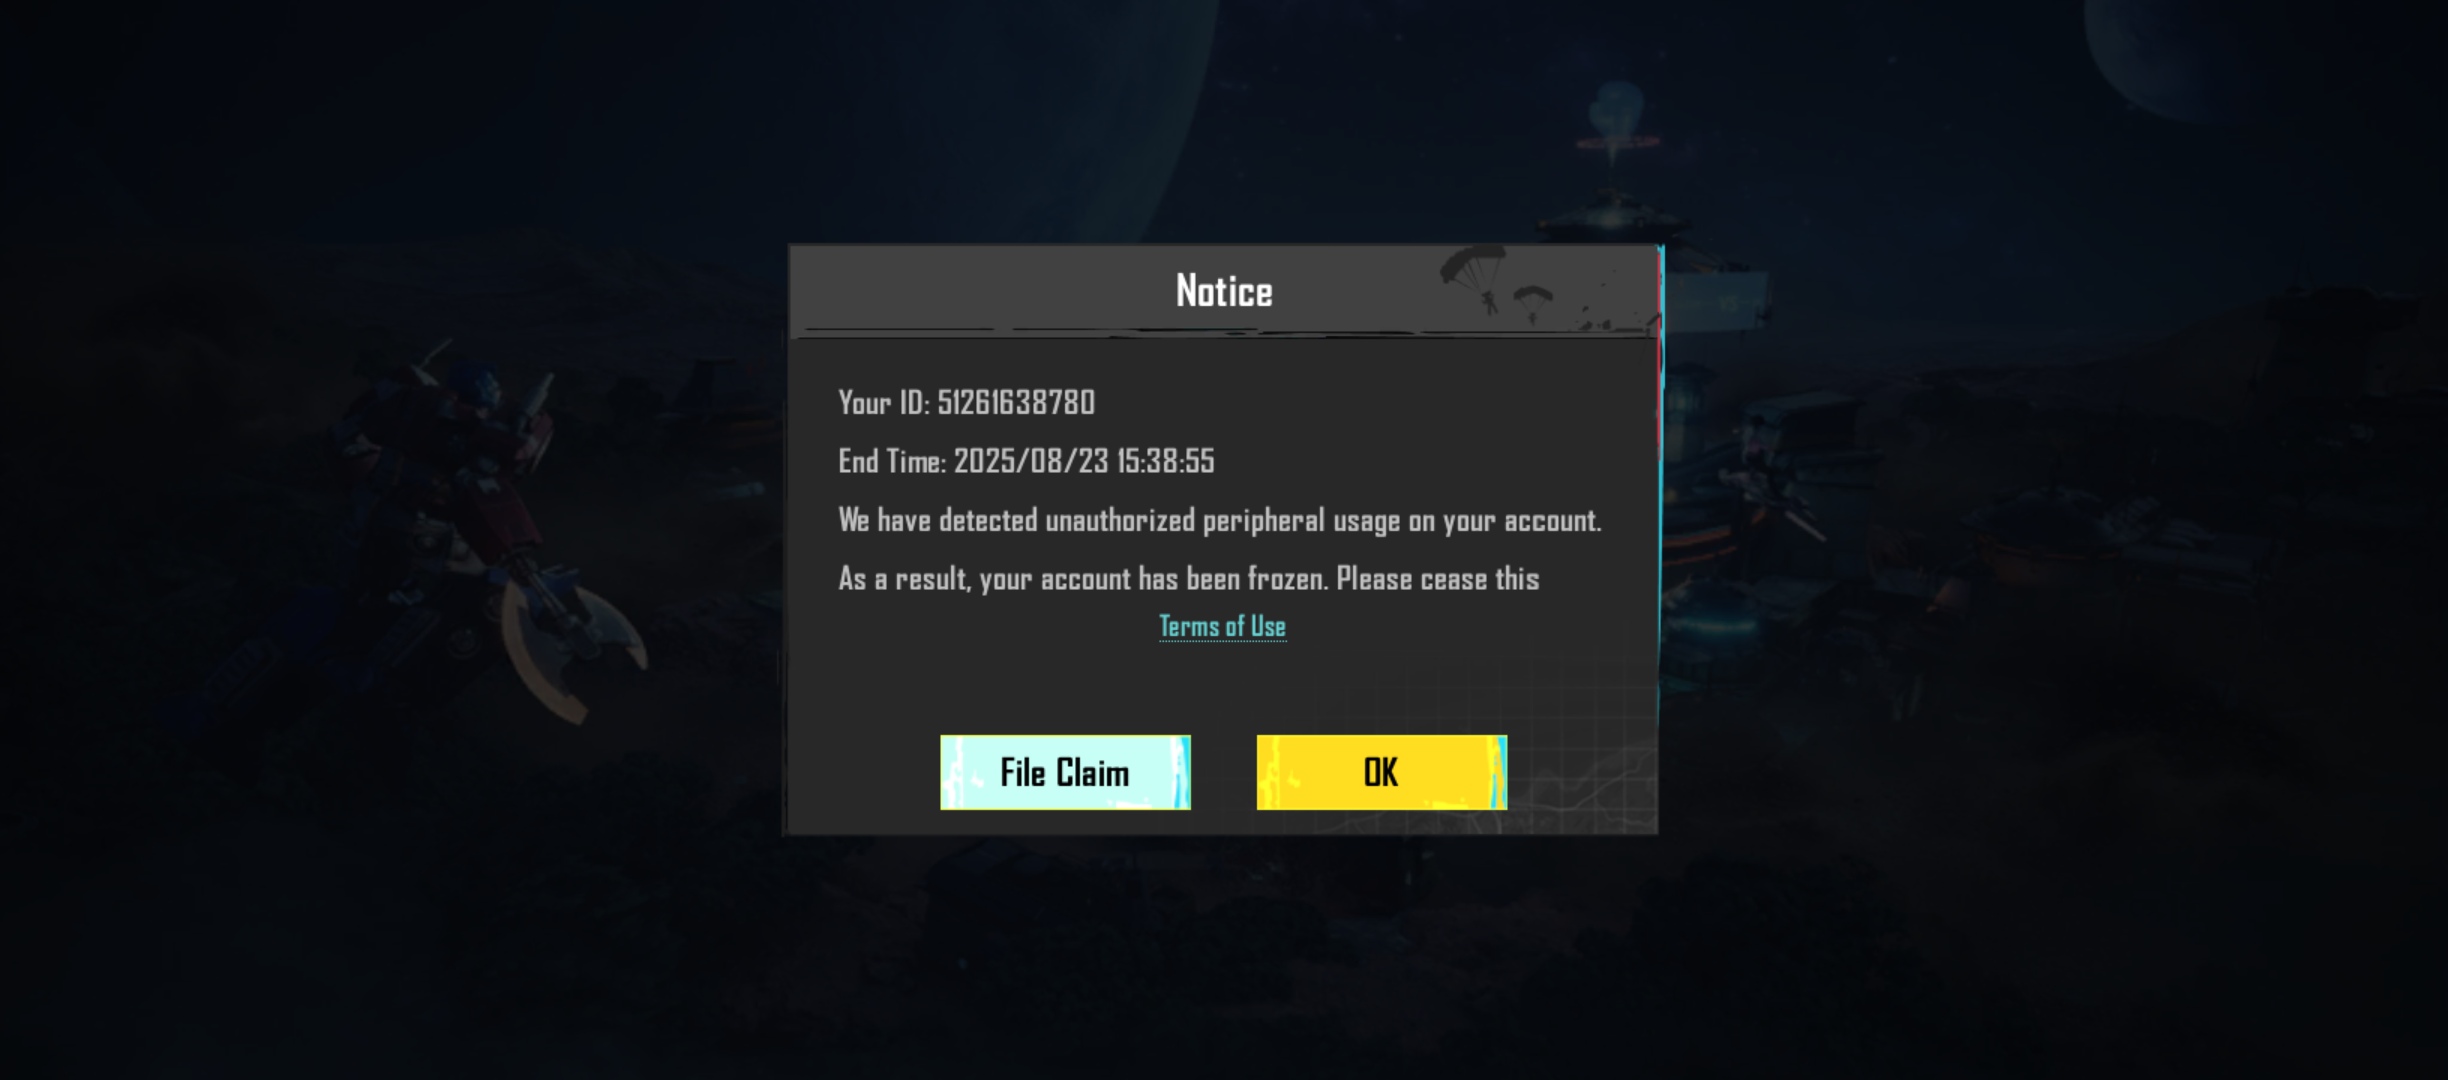Click the large parachute icon in Notice header
Image resolution: width=2448 pixels, height=1080 pixels.
1474,277
